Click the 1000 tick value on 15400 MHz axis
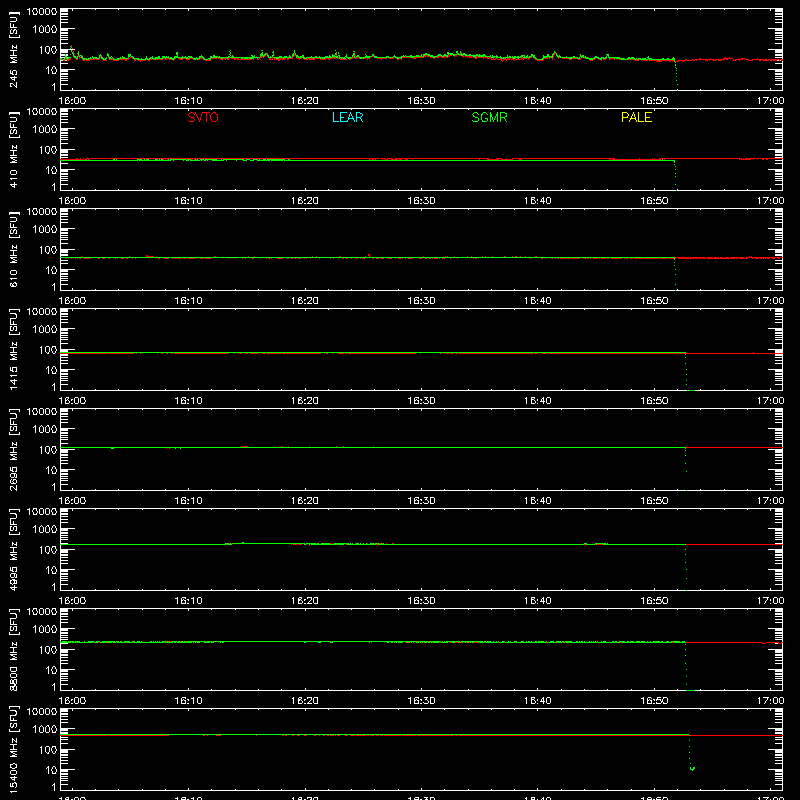This screenshot has height=800, width=800. click(45, 730)
